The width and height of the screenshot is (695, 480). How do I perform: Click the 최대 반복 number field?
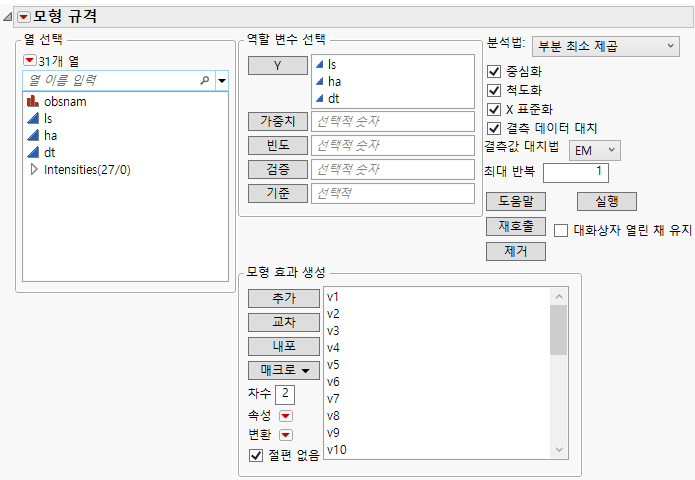(576, 172)
